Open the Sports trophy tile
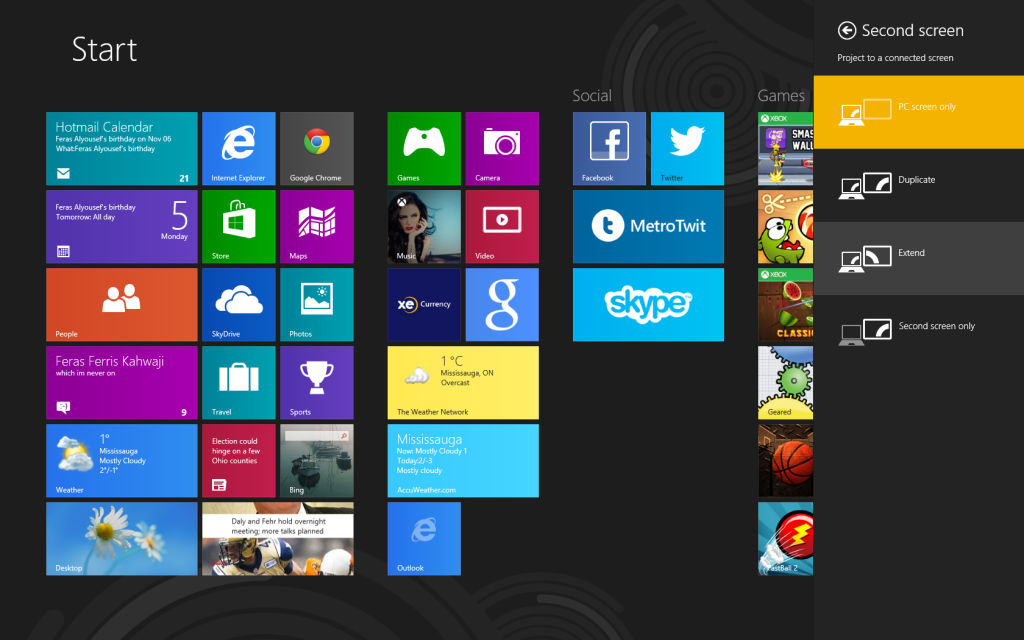The width and height of the screenshot is (1024, 640). tap(317, 383)
